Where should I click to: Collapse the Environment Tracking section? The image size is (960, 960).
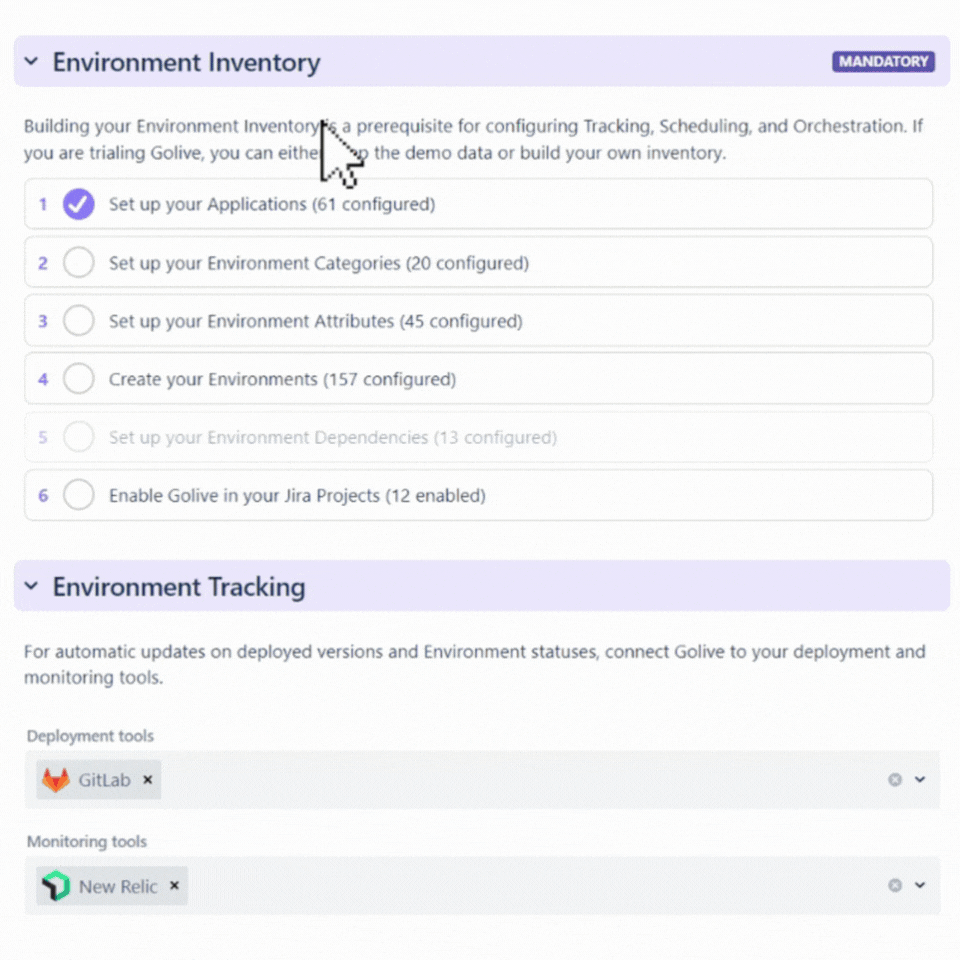click(x=31, y=586)
